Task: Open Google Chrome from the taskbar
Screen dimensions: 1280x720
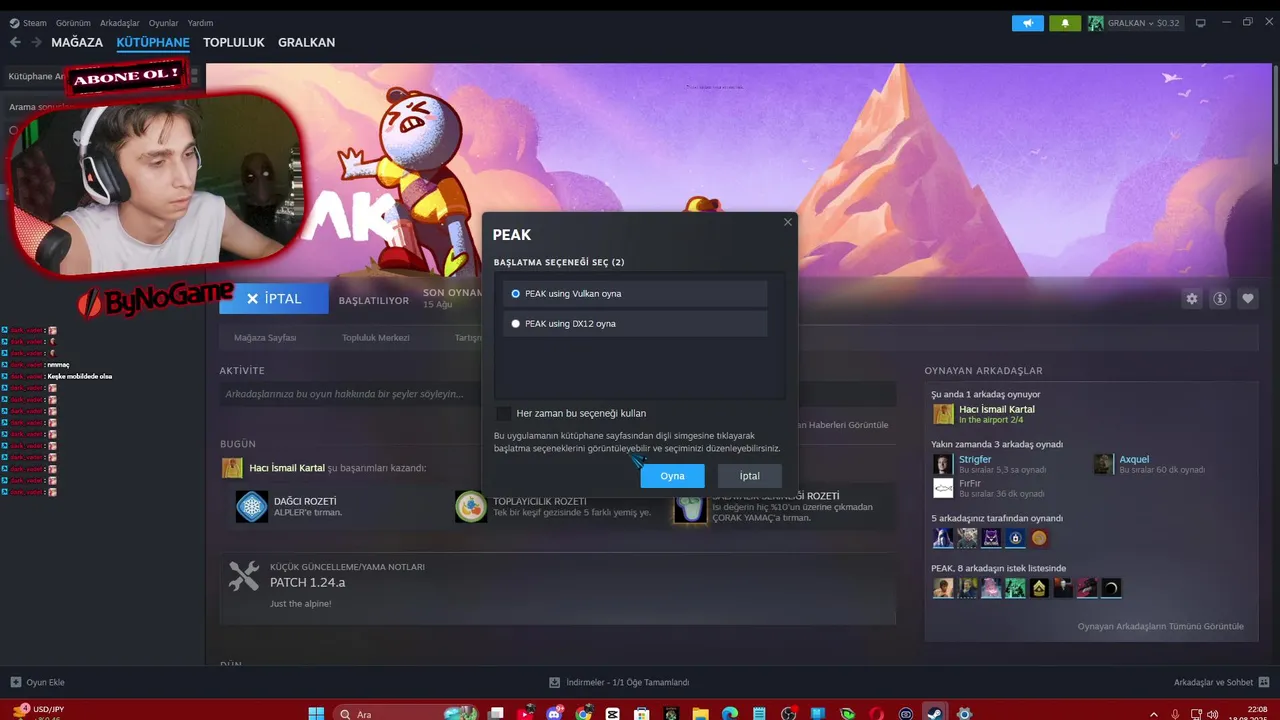Action: (584, 714)
